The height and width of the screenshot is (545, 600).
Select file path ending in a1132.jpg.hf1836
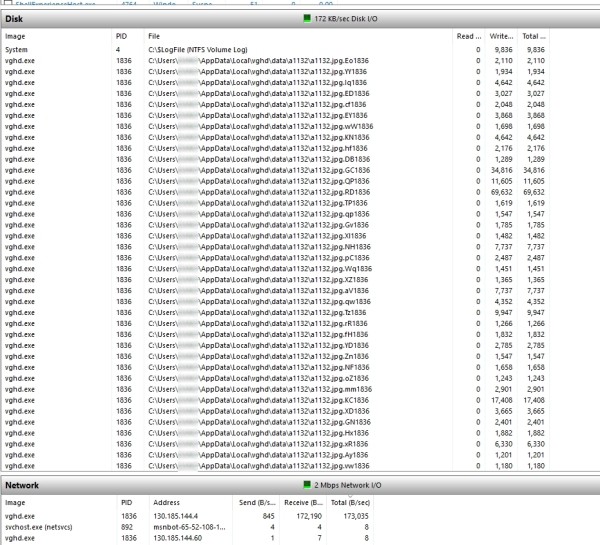258,148
